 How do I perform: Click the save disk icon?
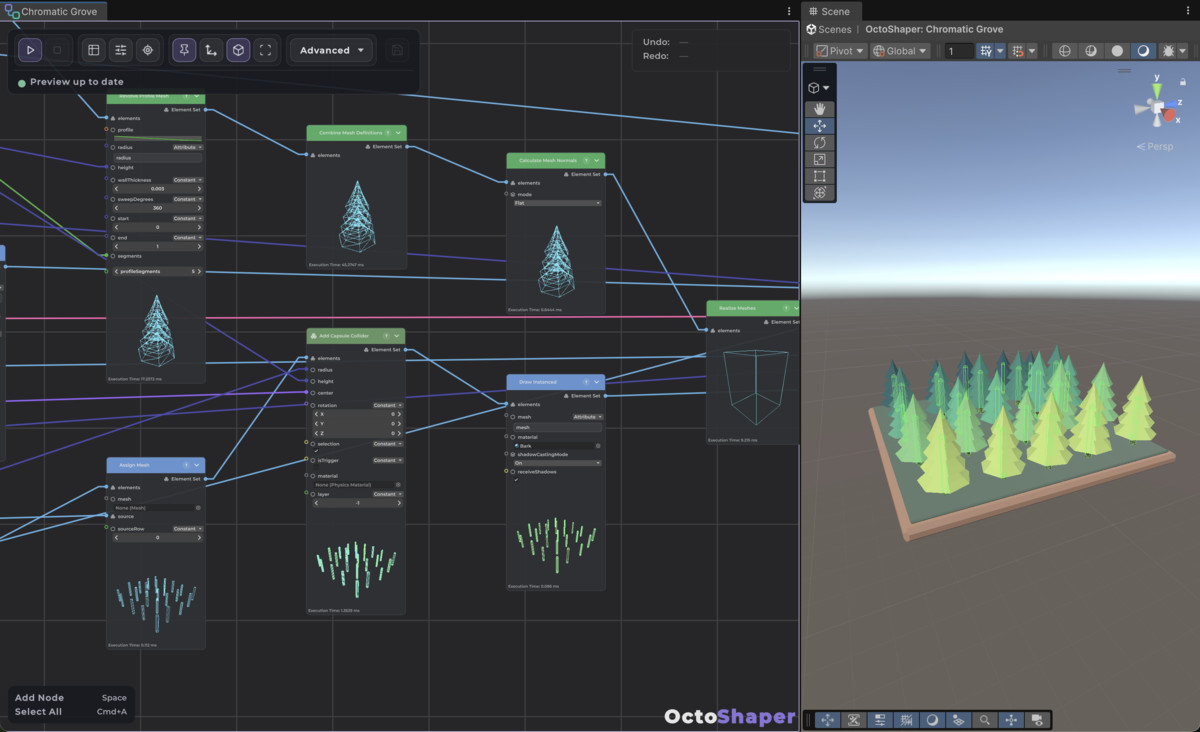point(397,50)
